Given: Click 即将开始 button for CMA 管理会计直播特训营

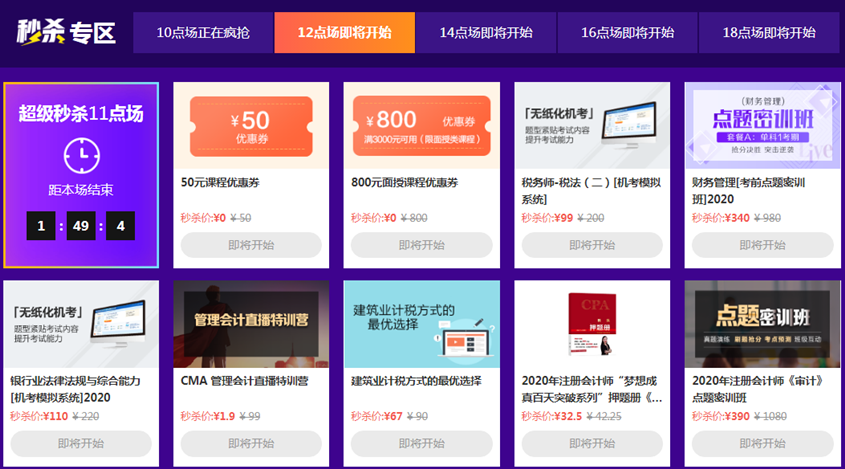Looking at the screenshot, I should [x=251, y=444].
